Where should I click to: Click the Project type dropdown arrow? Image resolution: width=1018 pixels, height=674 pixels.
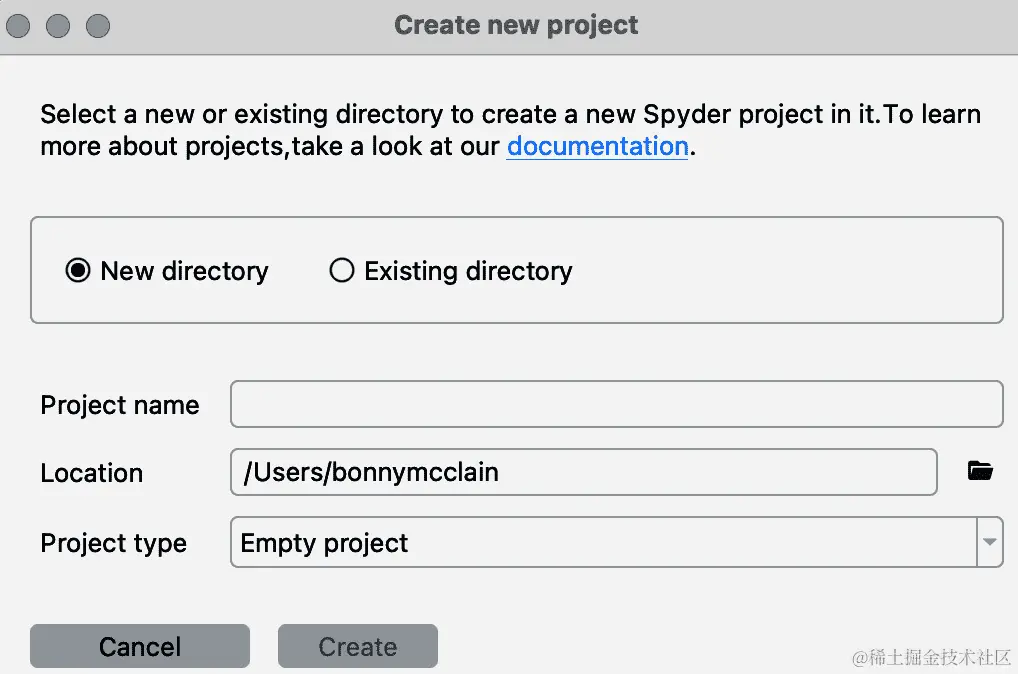(989, 543)
